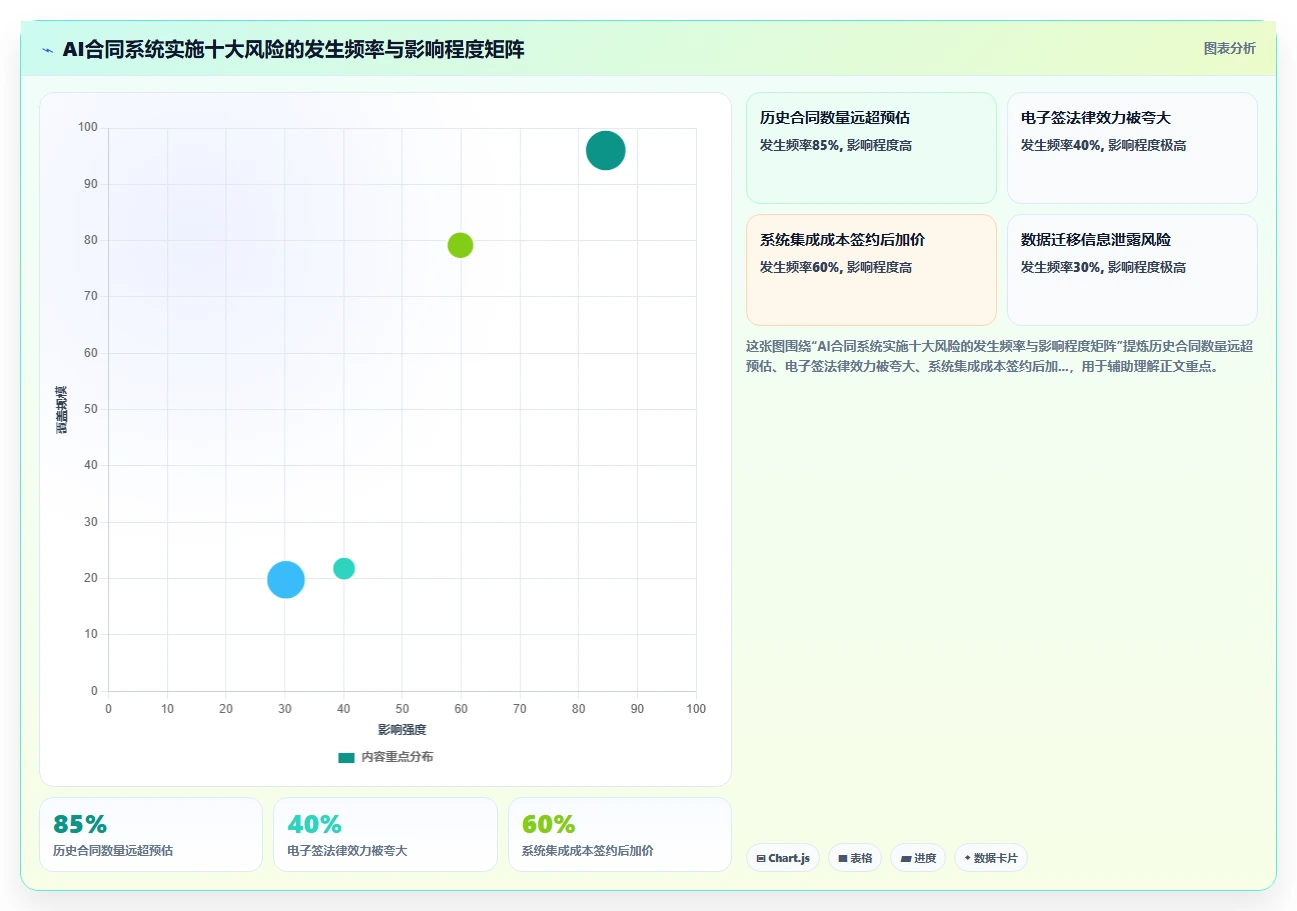Screen dimensions: 1297x911
Task: Select the 40% stat card
Action: point(385,835)
